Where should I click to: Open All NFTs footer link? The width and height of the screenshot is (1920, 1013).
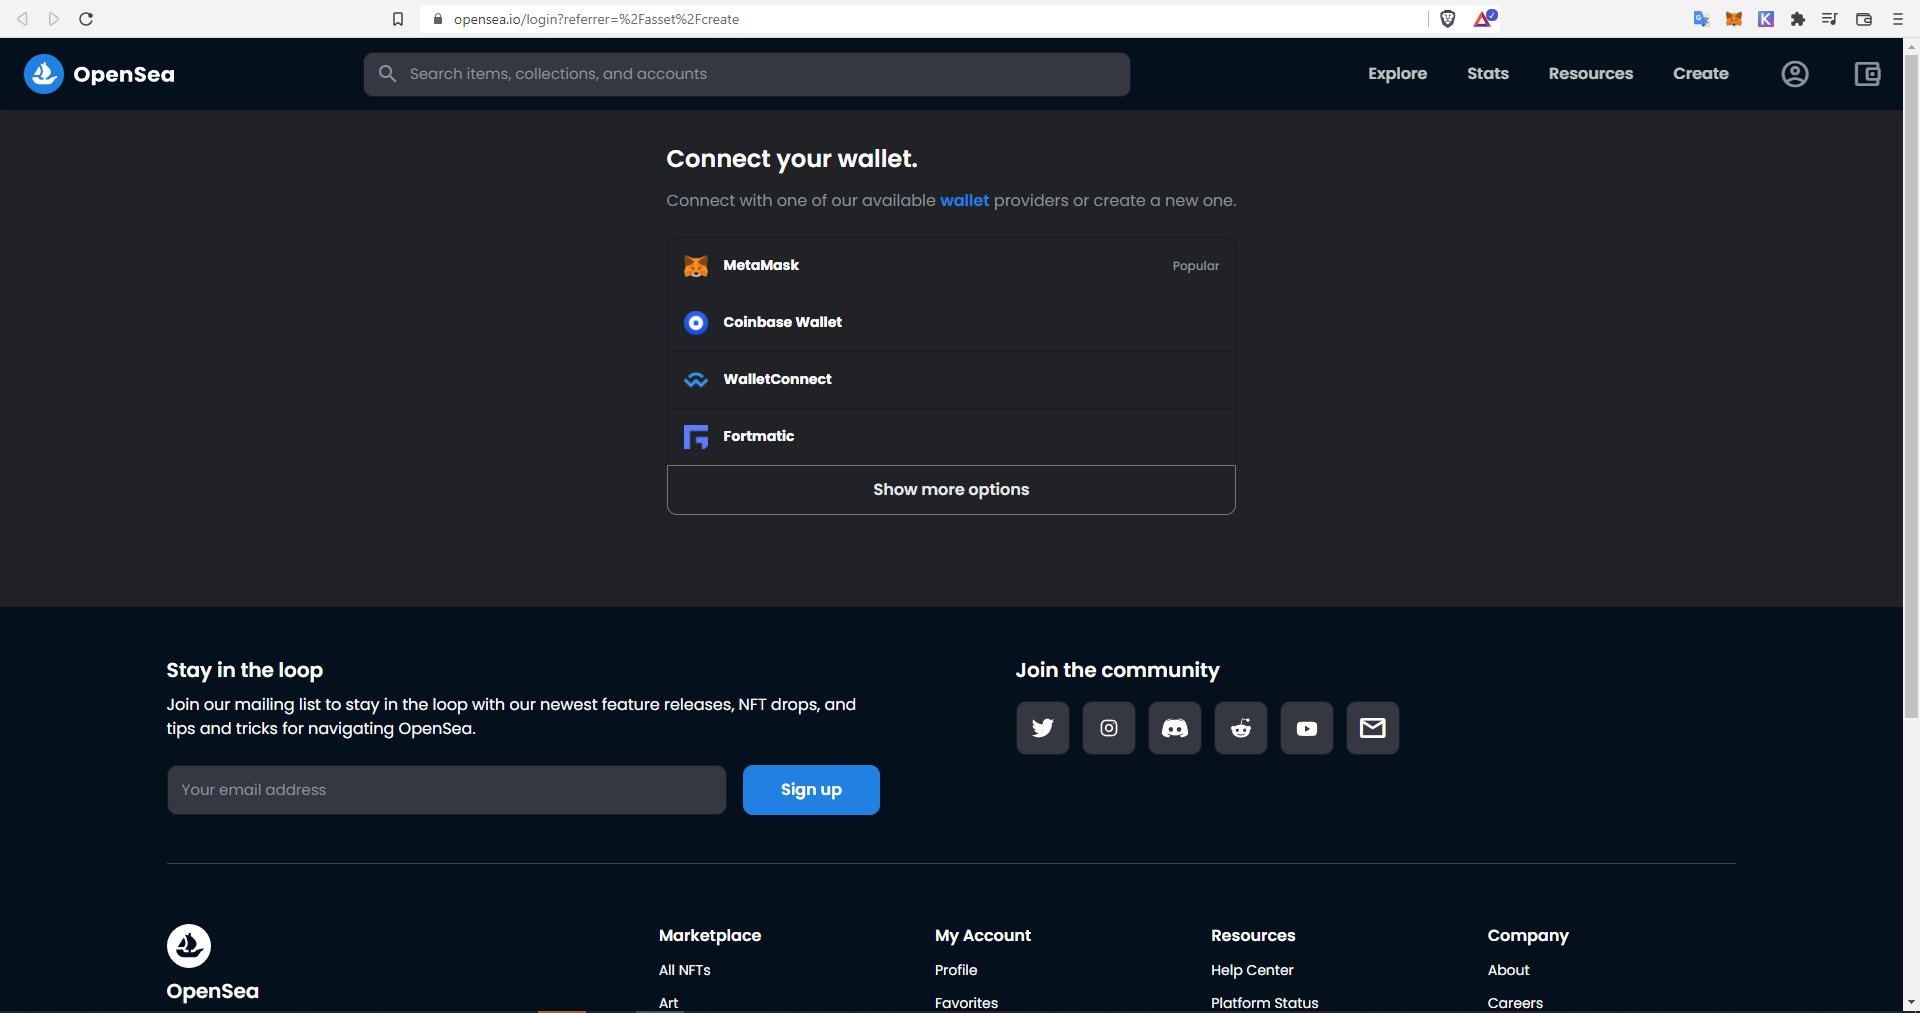[685, 970]
